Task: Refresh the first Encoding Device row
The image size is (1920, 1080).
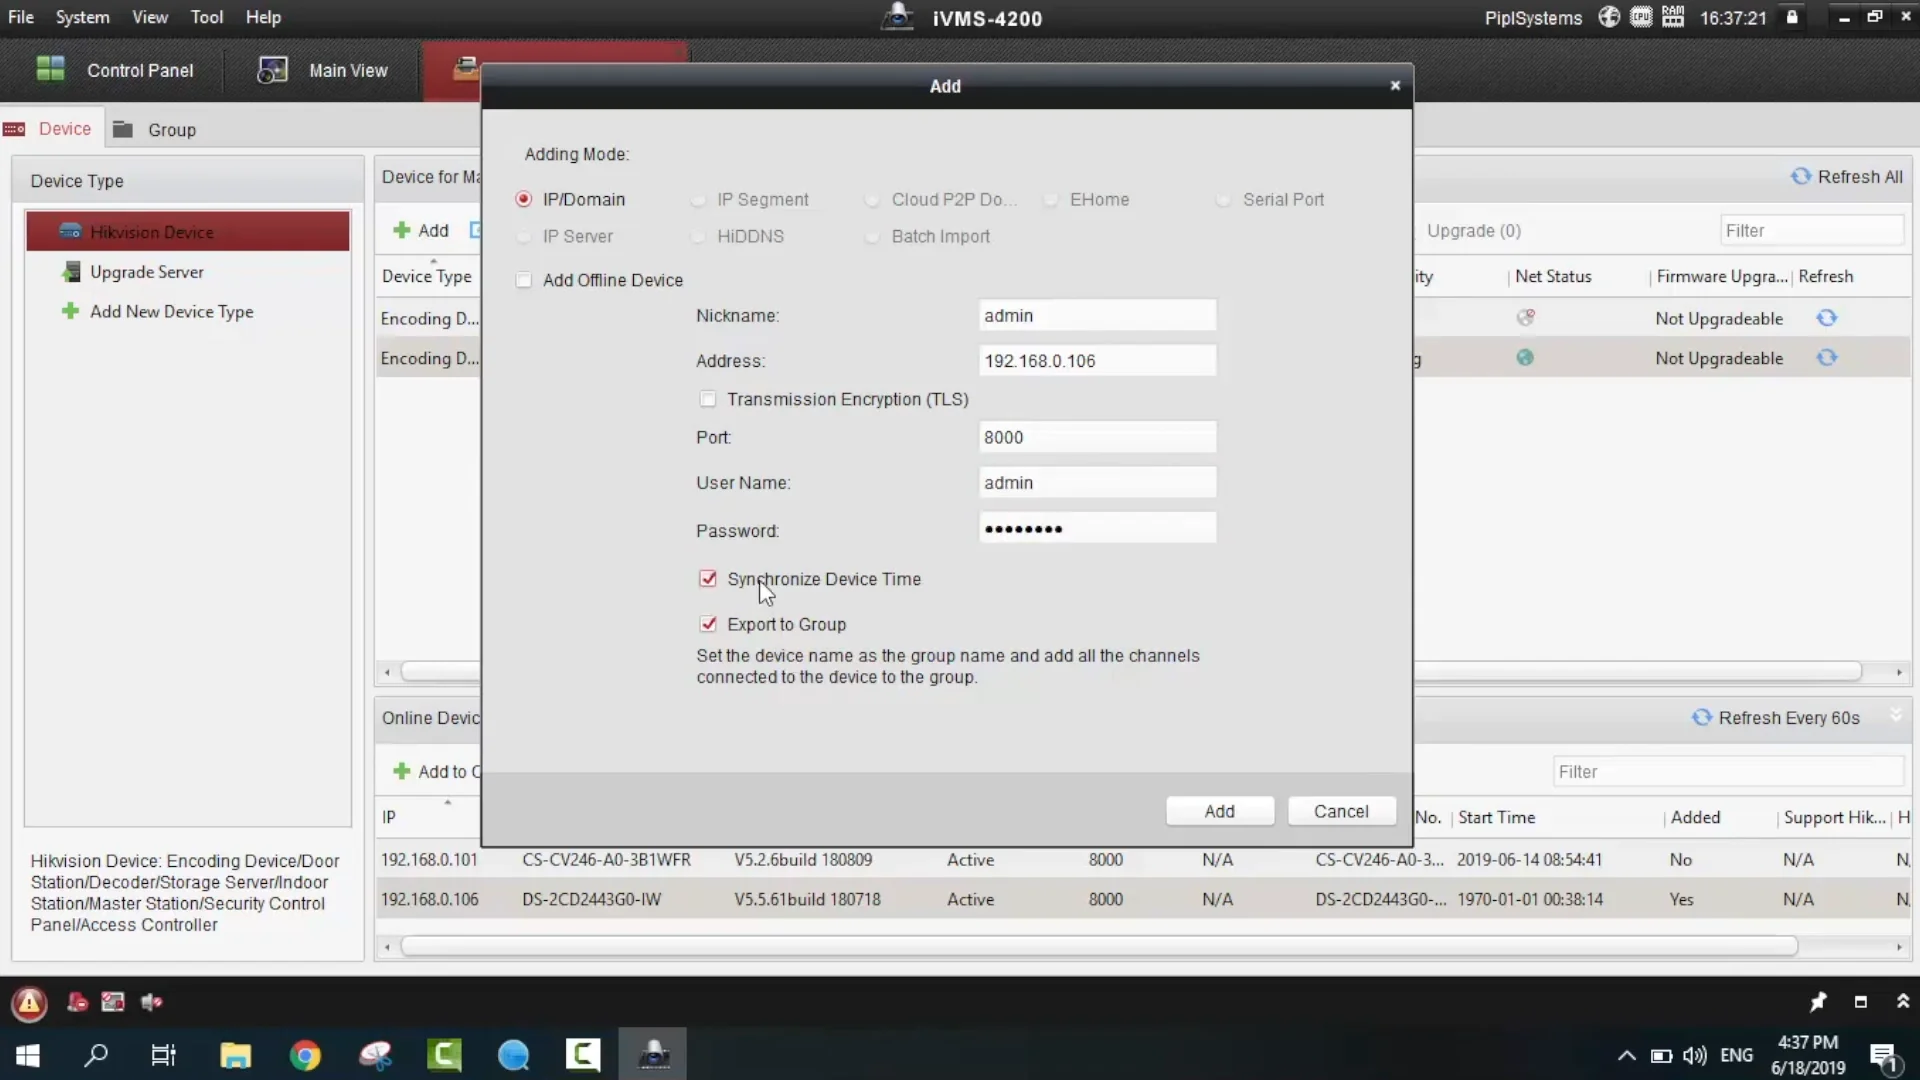Action: (x=1827, y=318)
